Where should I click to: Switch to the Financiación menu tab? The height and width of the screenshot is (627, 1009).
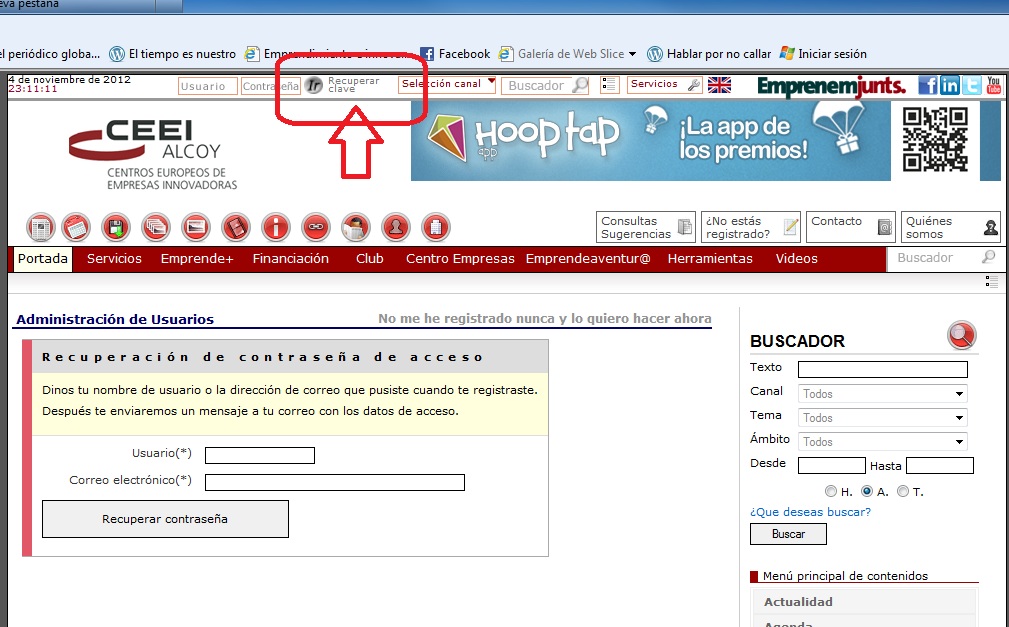[291, 258]
